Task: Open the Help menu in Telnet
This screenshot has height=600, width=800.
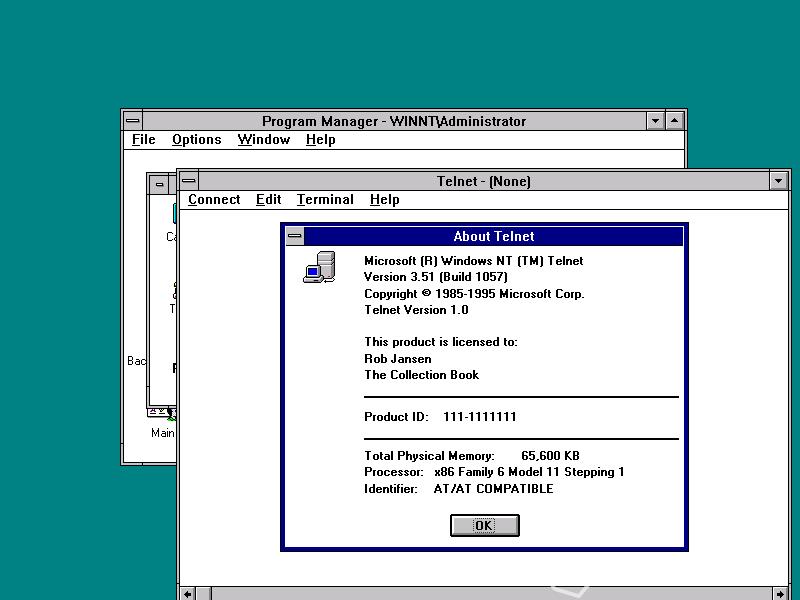Action: tap(384, 199)
